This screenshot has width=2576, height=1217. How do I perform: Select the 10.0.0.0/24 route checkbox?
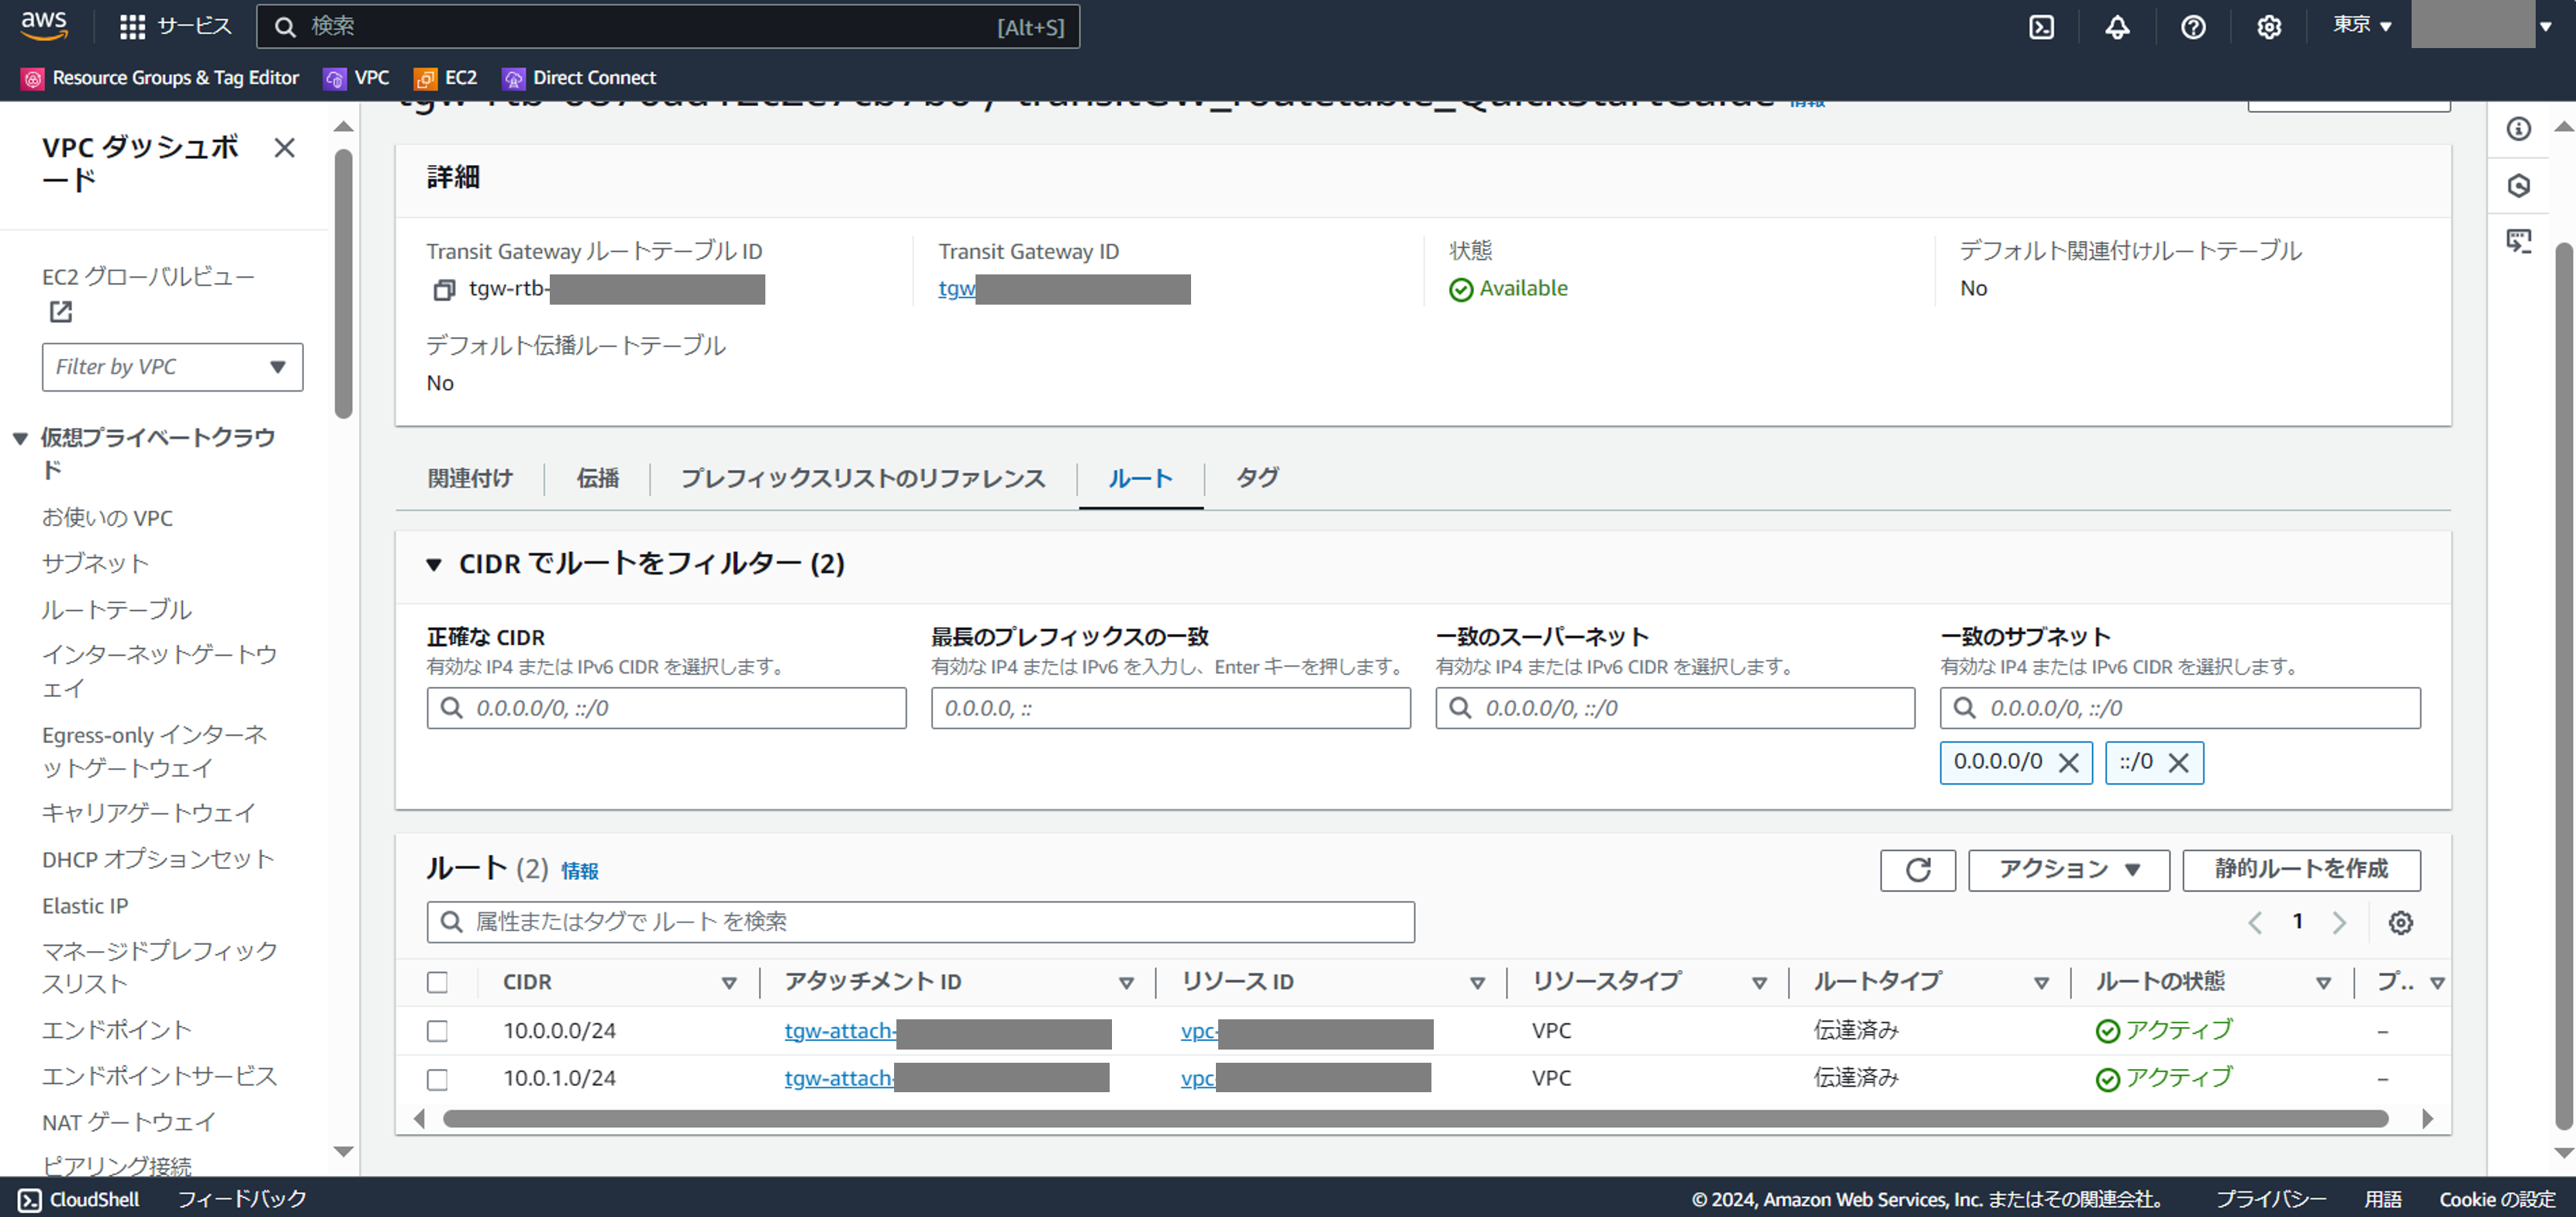coord(437,1031)
